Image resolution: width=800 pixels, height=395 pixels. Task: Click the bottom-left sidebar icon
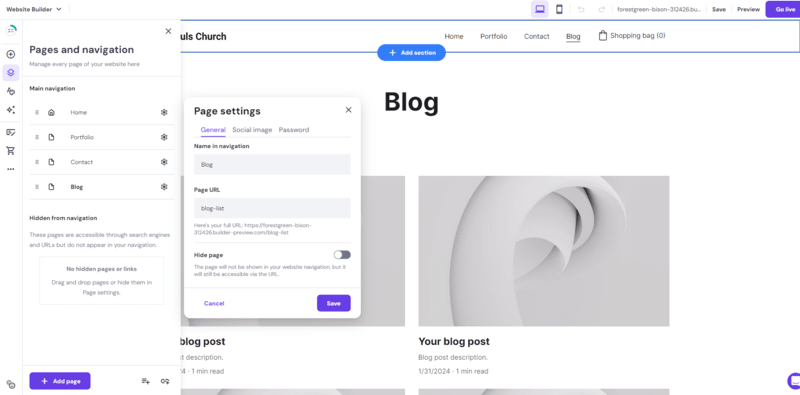[x=11, y=384]
